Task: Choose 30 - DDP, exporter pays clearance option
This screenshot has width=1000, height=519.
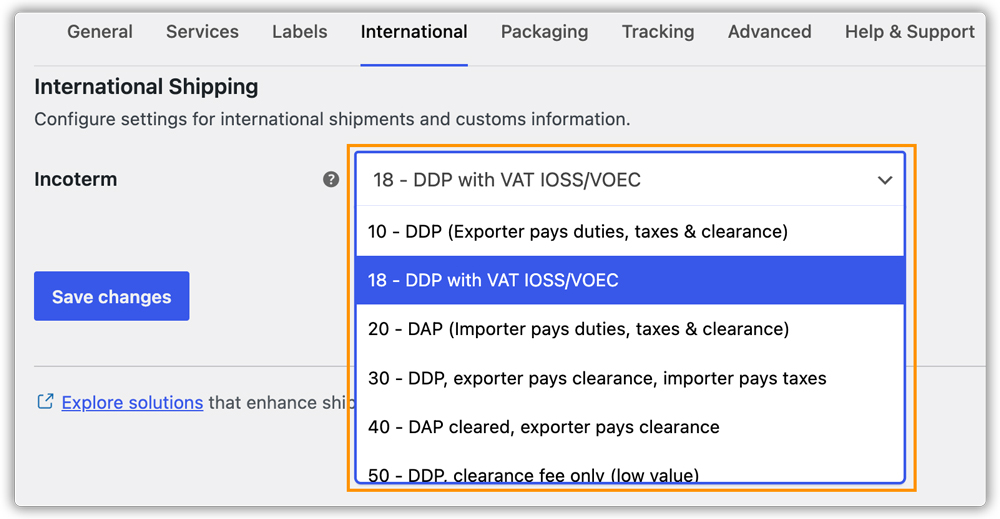Action: pyautogui.click(x=630, y=378)
